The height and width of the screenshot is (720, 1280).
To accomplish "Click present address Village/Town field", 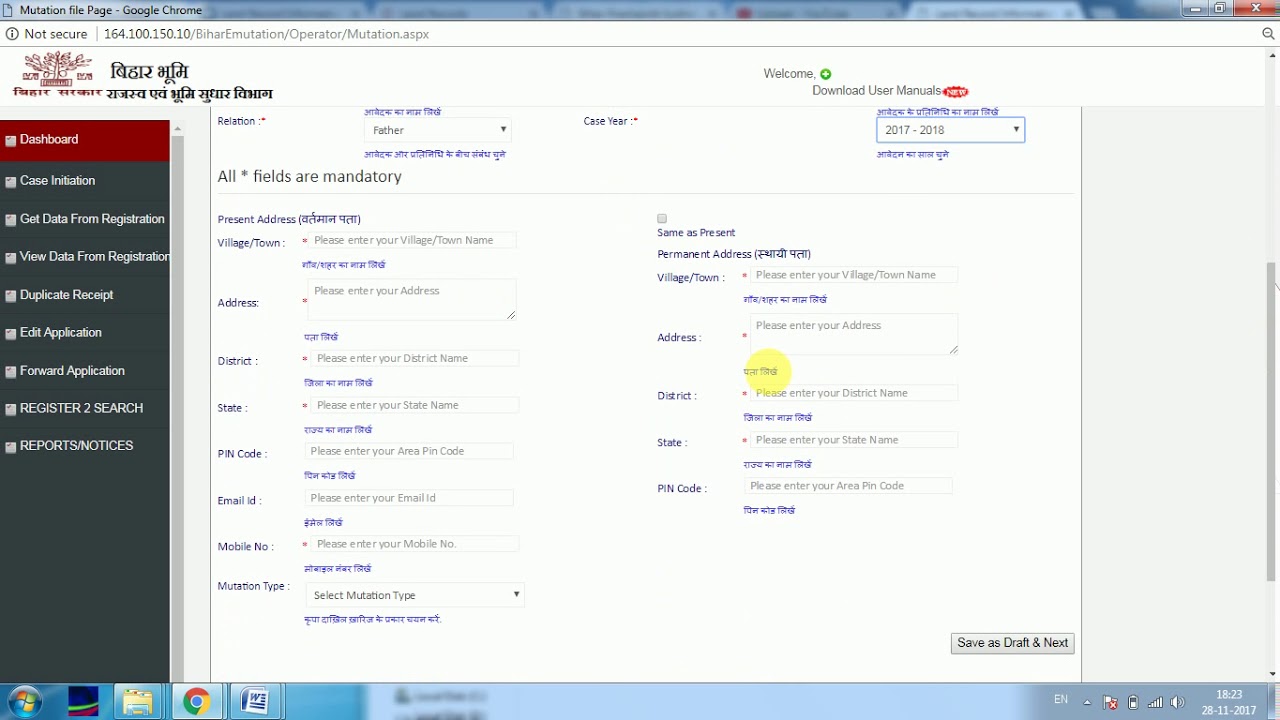I will [412, 240].
